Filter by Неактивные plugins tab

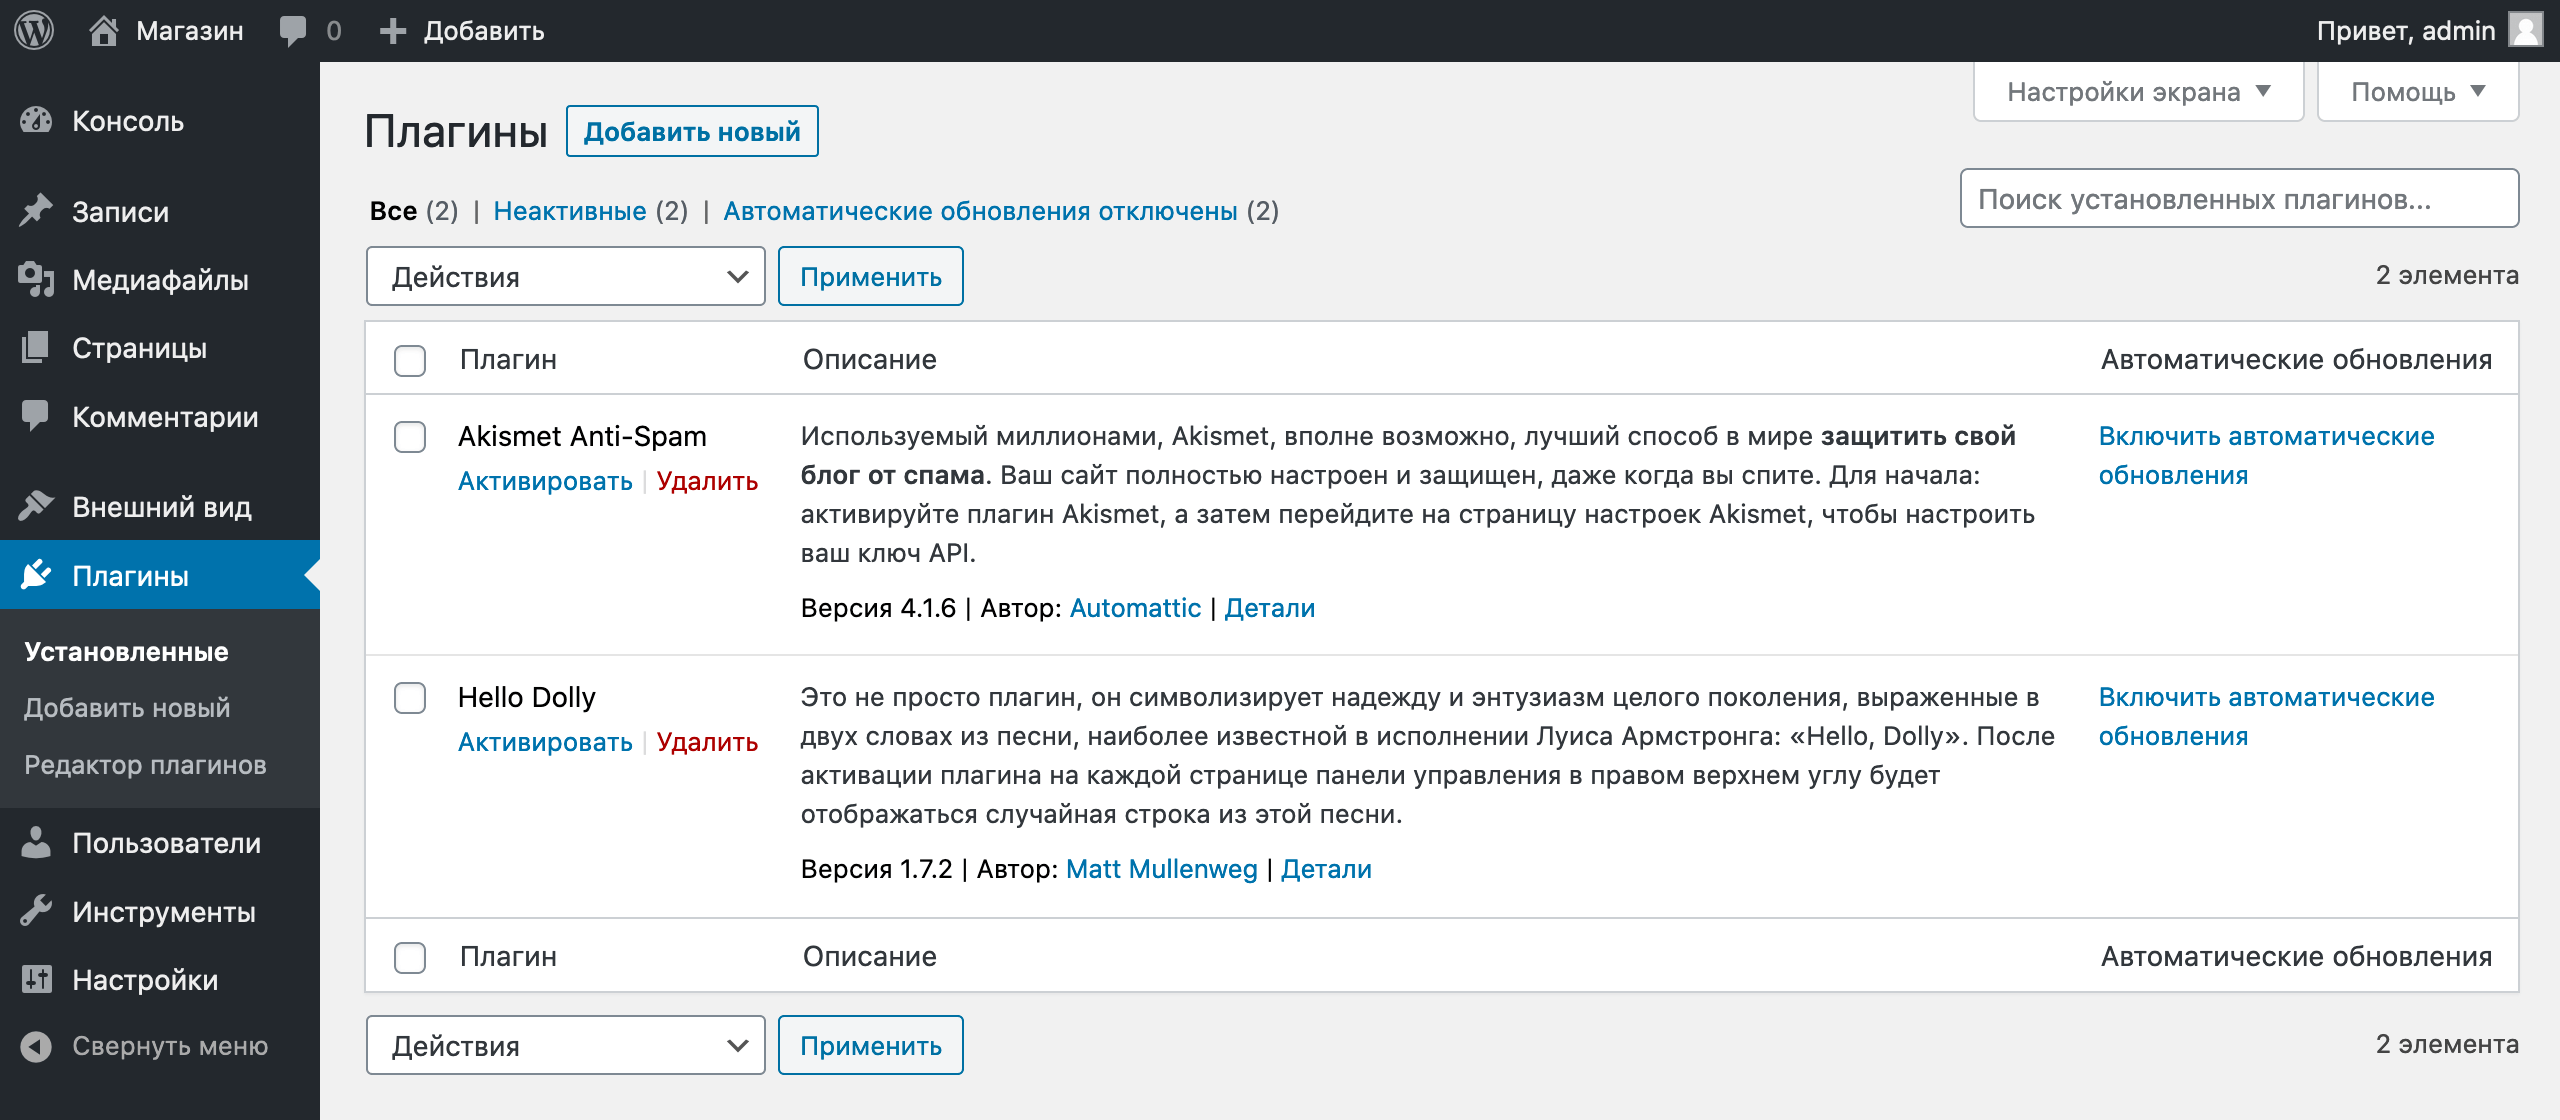click(570, 211)
